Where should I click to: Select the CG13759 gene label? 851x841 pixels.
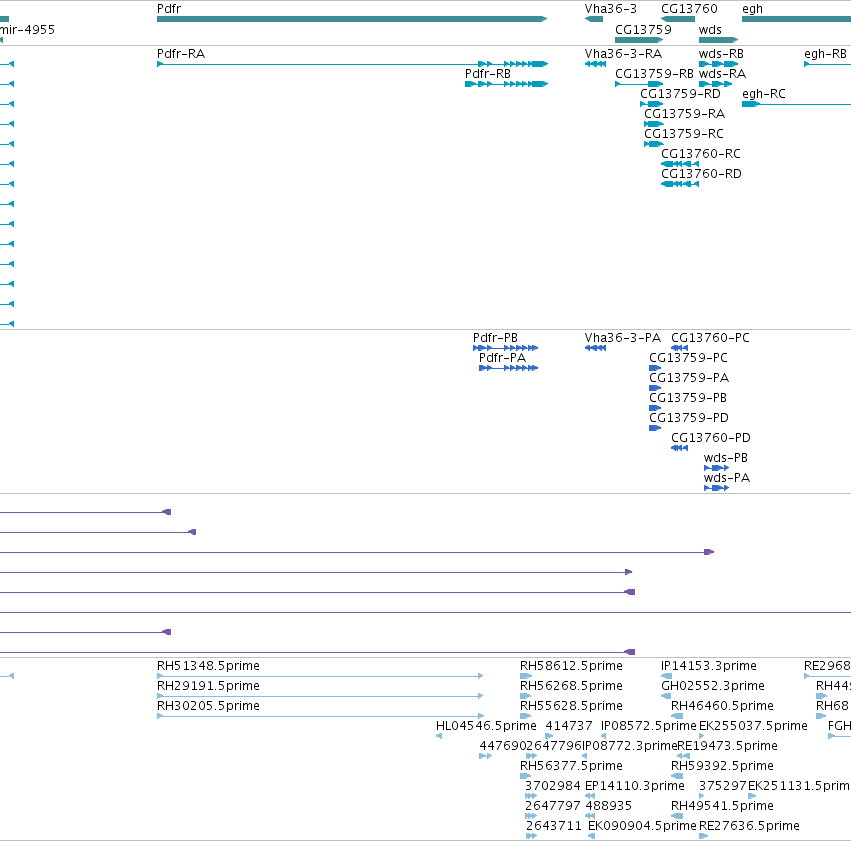[x=643, y=29]
